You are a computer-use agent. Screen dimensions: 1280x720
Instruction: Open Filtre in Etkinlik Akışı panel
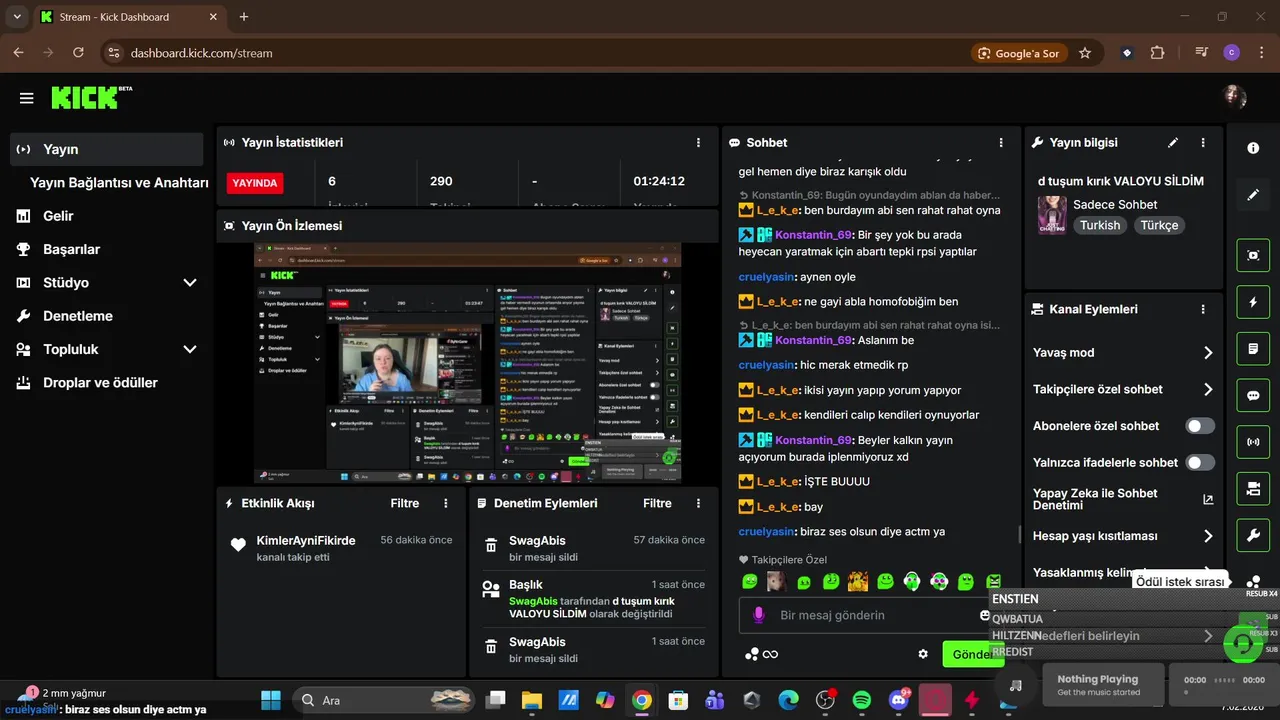click(x=404, y=503)
